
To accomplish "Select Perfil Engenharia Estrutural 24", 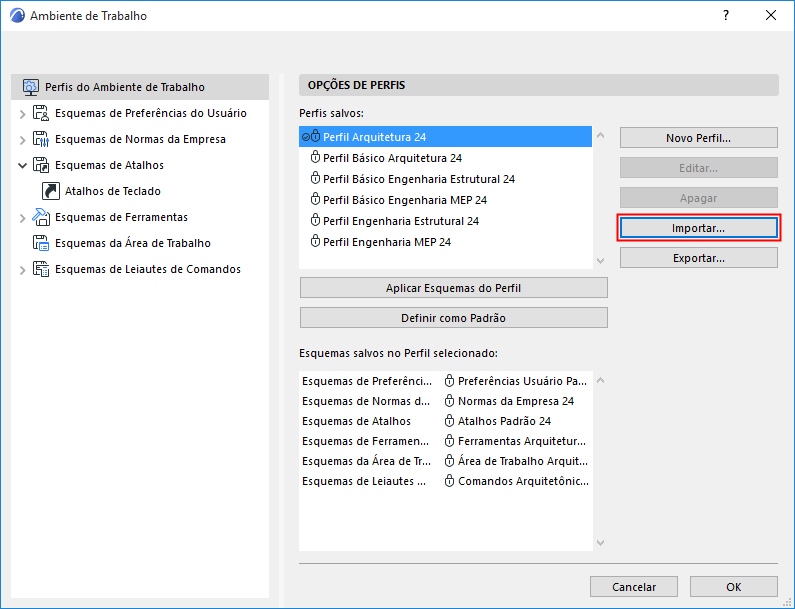I will click(x=445, y=221).
